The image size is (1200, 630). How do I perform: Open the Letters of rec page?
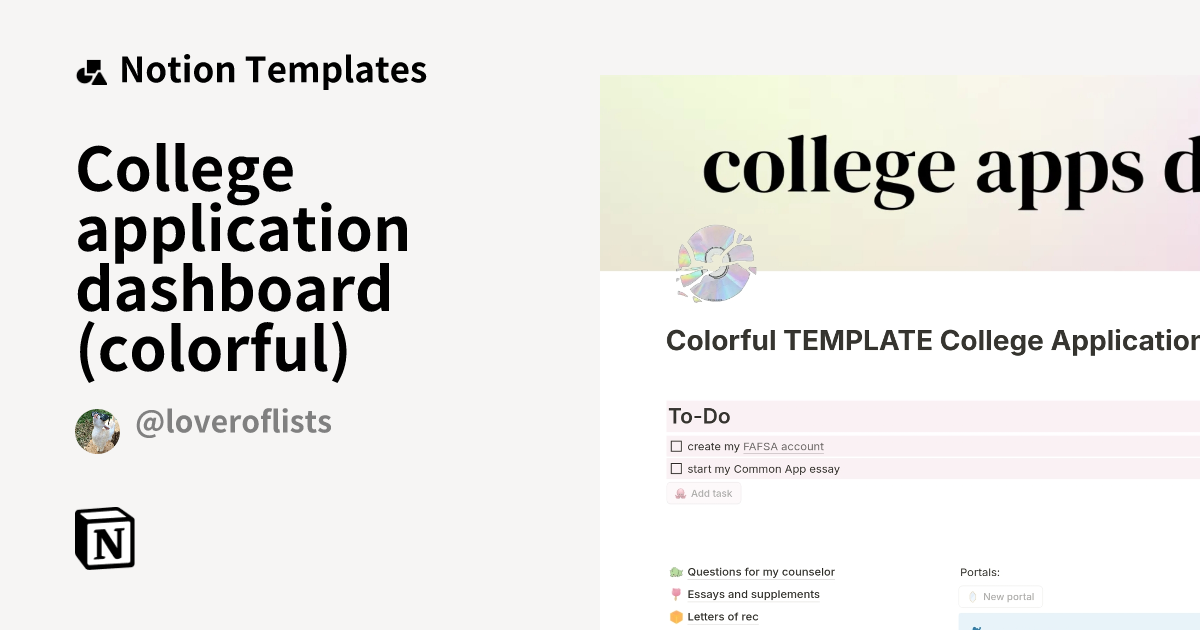pos(722,617)
